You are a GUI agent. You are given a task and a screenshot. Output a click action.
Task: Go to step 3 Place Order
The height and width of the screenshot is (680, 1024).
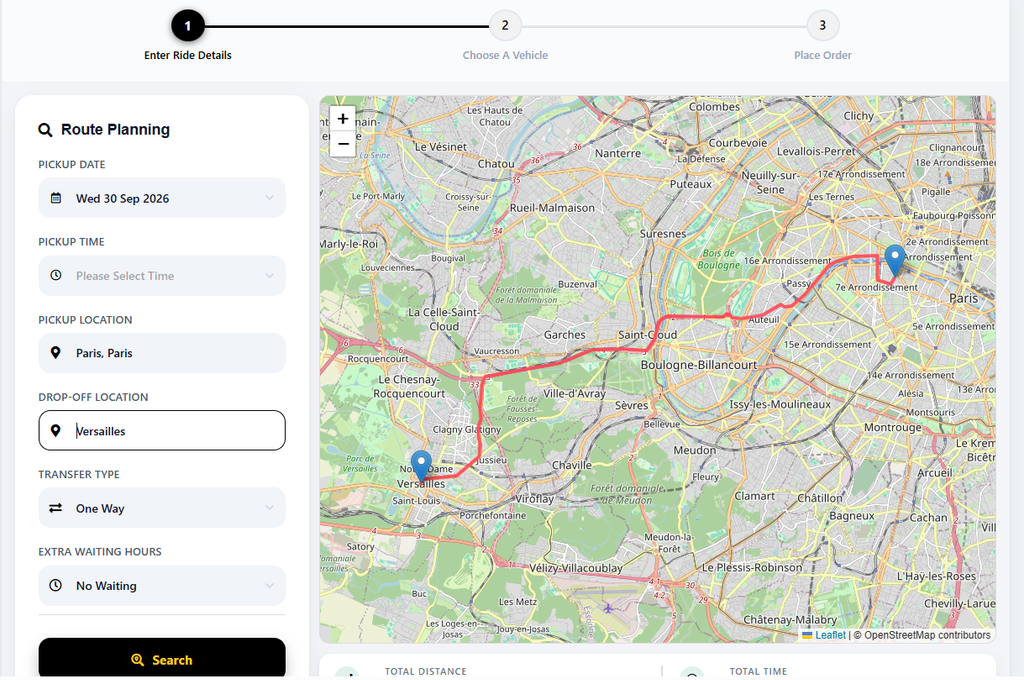point(822,25)
